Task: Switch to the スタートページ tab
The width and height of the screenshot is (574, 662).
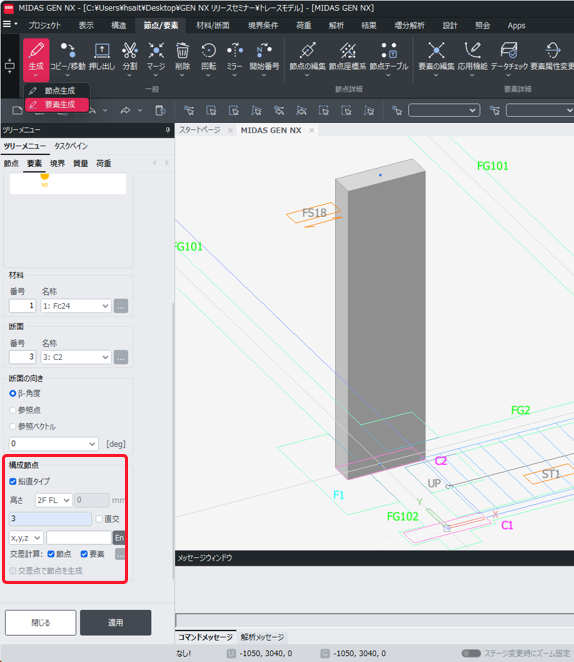Action: pyautogui.click(x=200, y=130)
